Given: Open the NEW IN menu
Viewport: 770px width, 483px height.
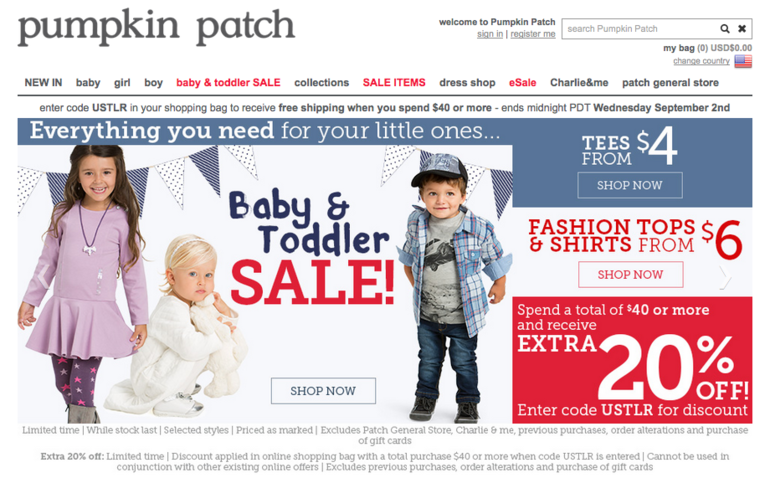Looking at the screenshot, I should [x=43, y=82].
